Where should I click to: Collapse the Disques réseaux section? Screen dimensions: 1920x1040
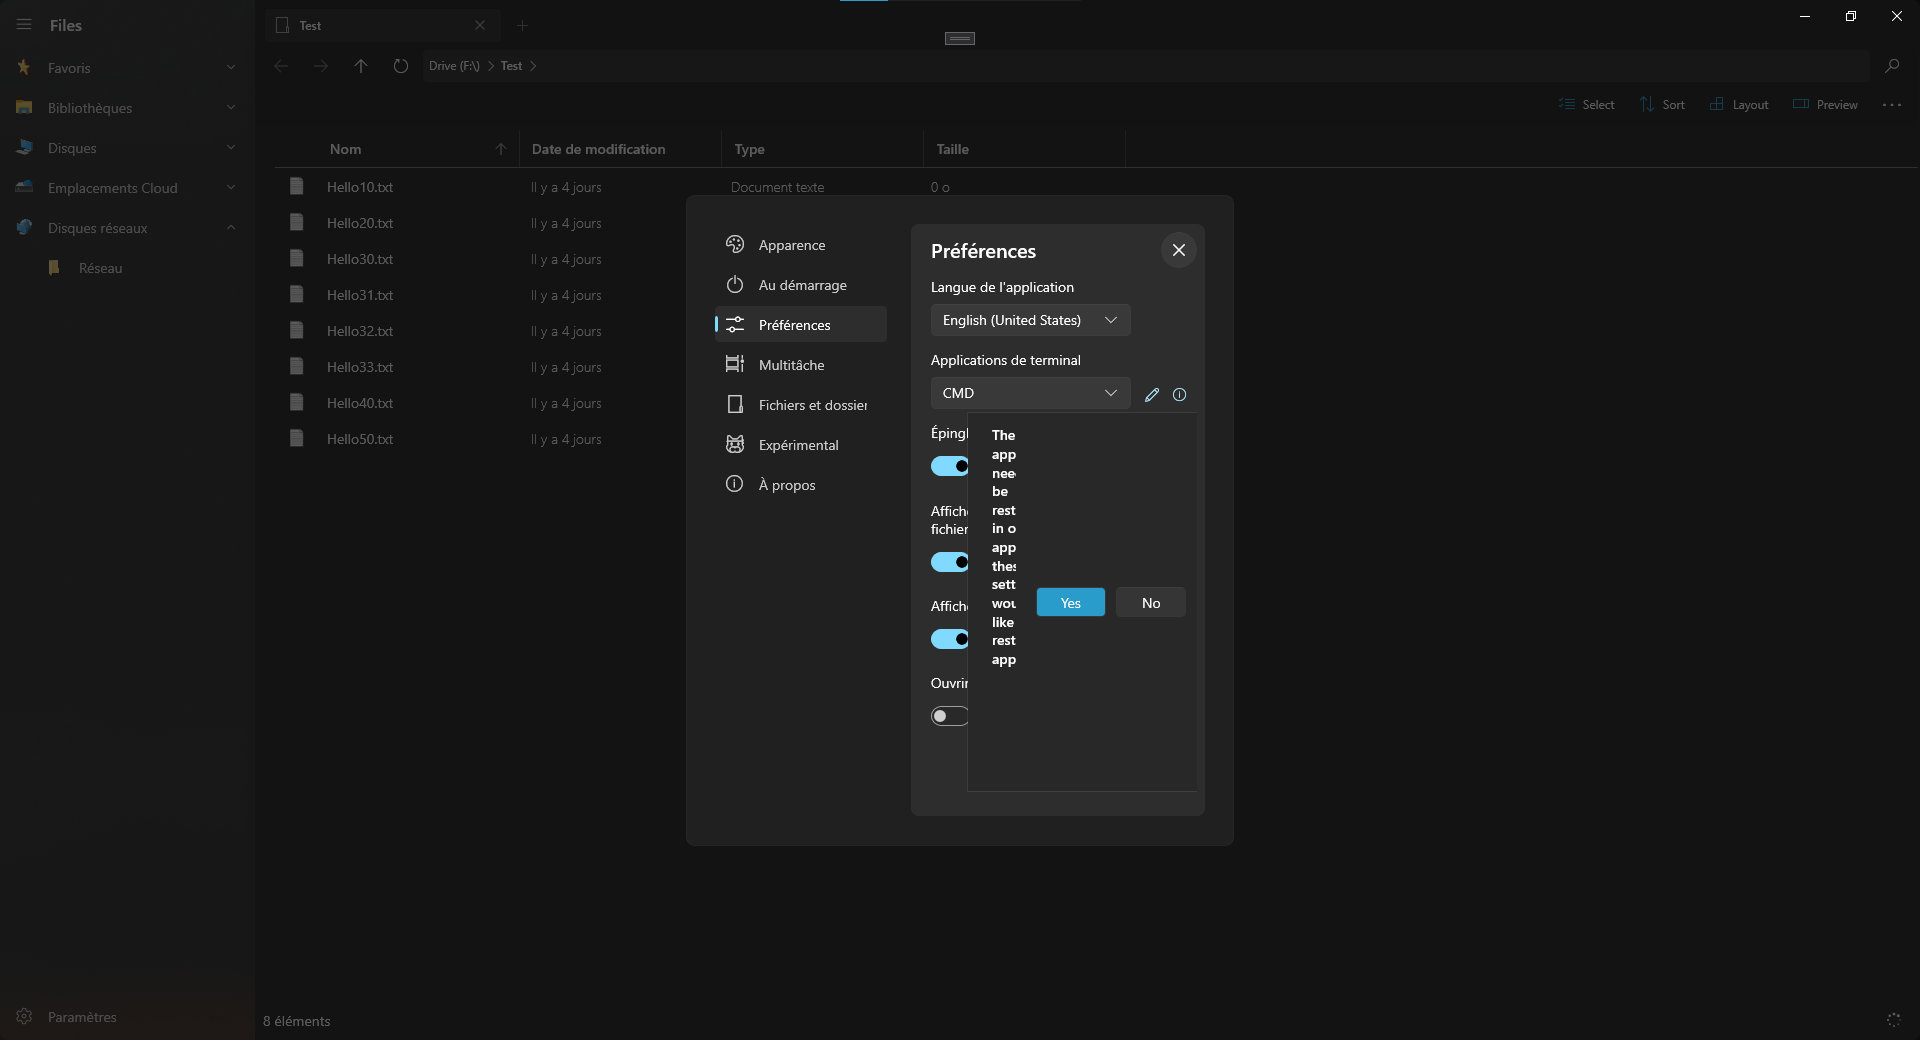[231, 228]
